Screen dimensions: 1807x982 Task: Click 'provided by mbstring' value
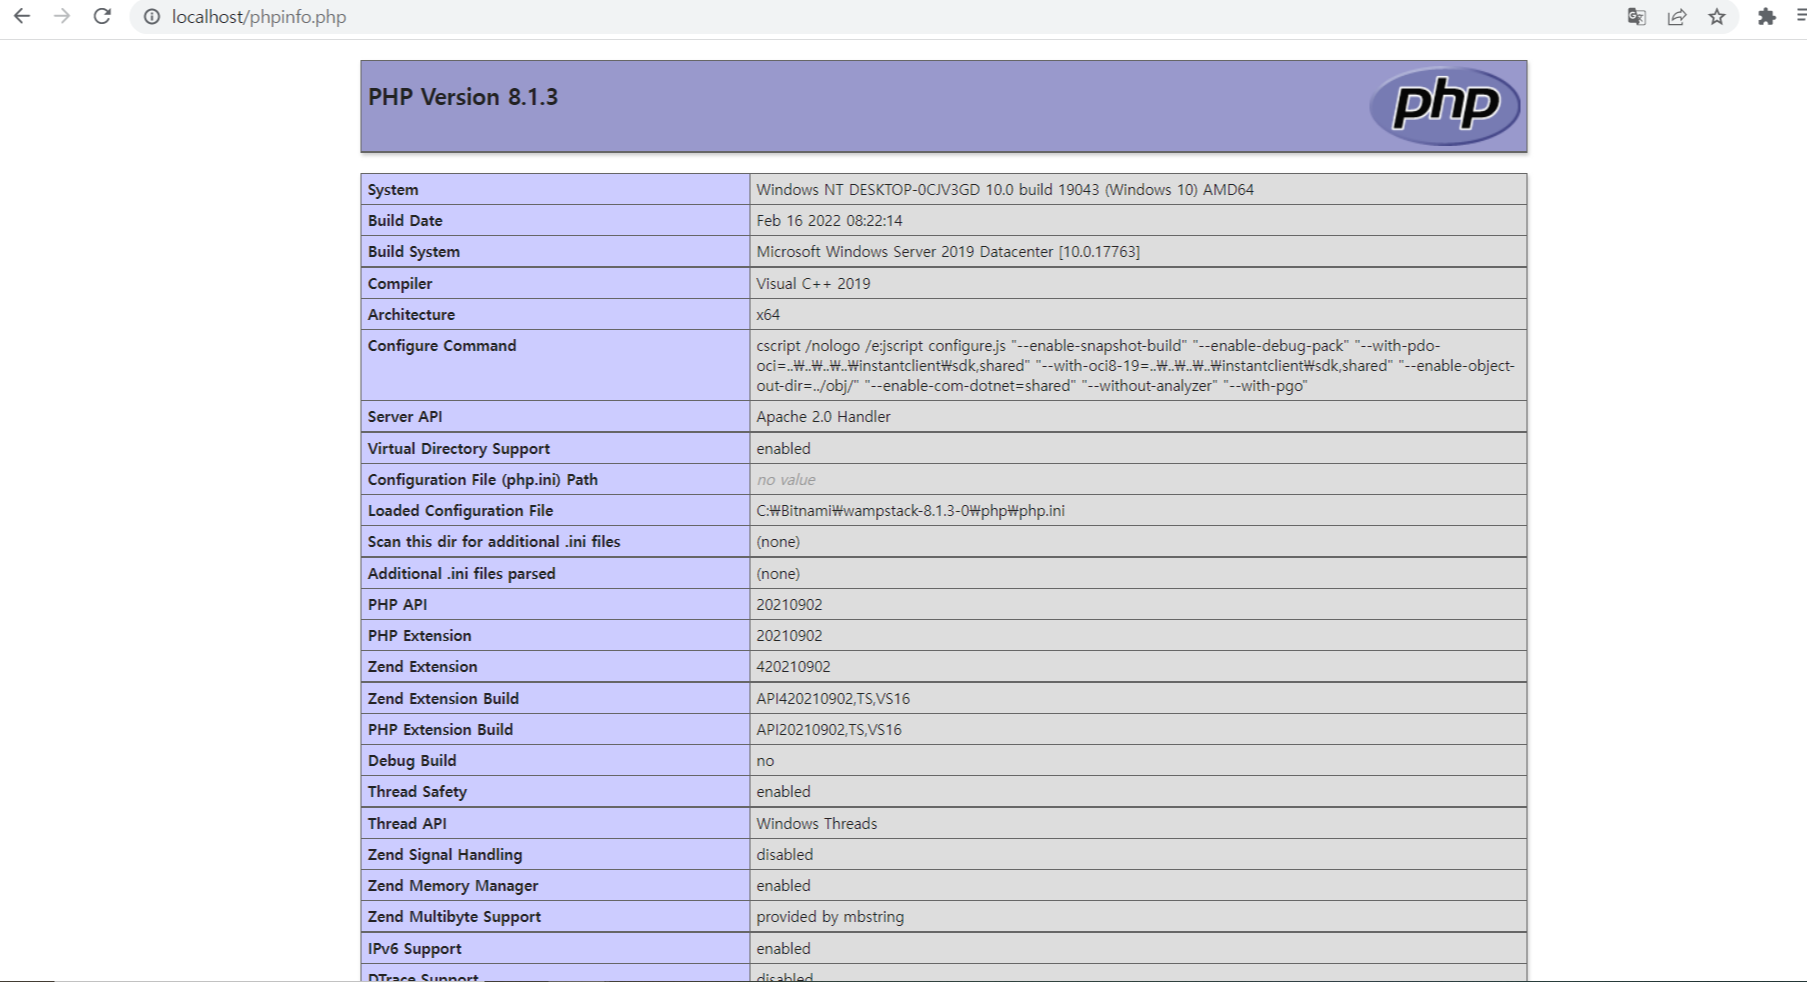pos(830,917)
